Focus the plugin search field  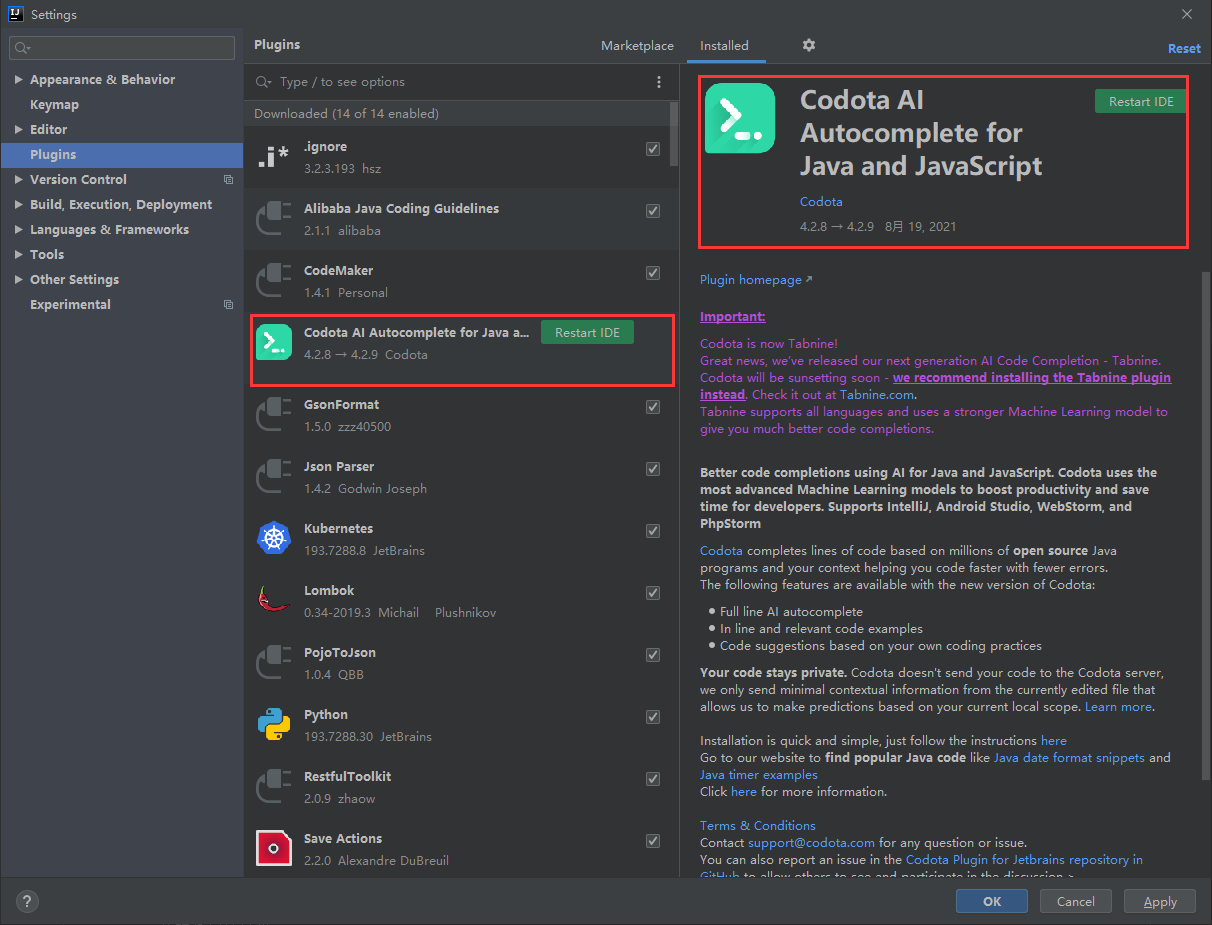[460, 82]
